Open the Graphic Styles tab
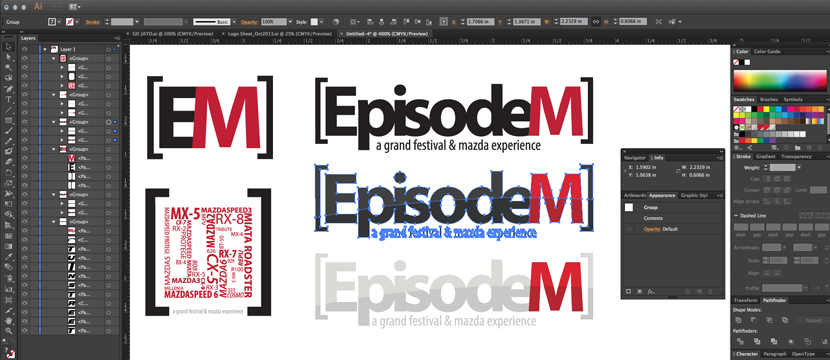Image resolution: width=830 pixels, height=360 pixels. pyautogui.click(x=694, y=195)
